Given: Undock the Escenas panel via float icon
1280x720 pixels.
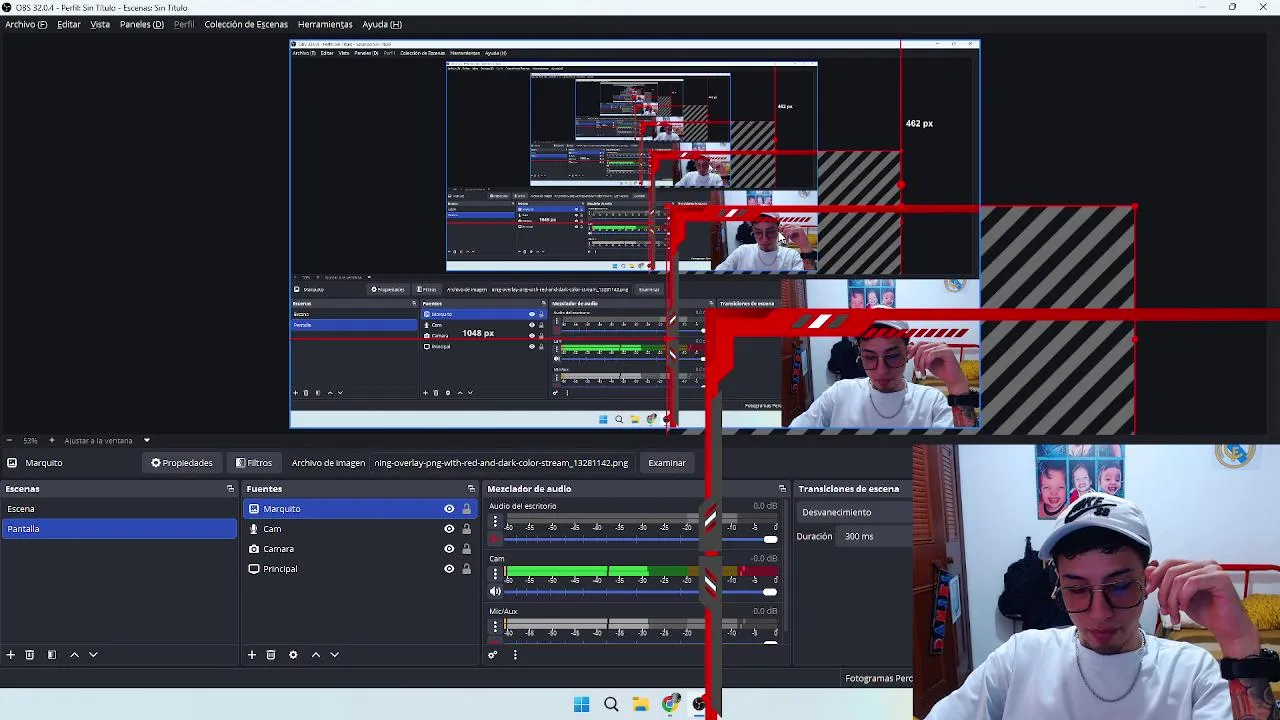Looking at the screenshot, I should (x=230, y=489).
